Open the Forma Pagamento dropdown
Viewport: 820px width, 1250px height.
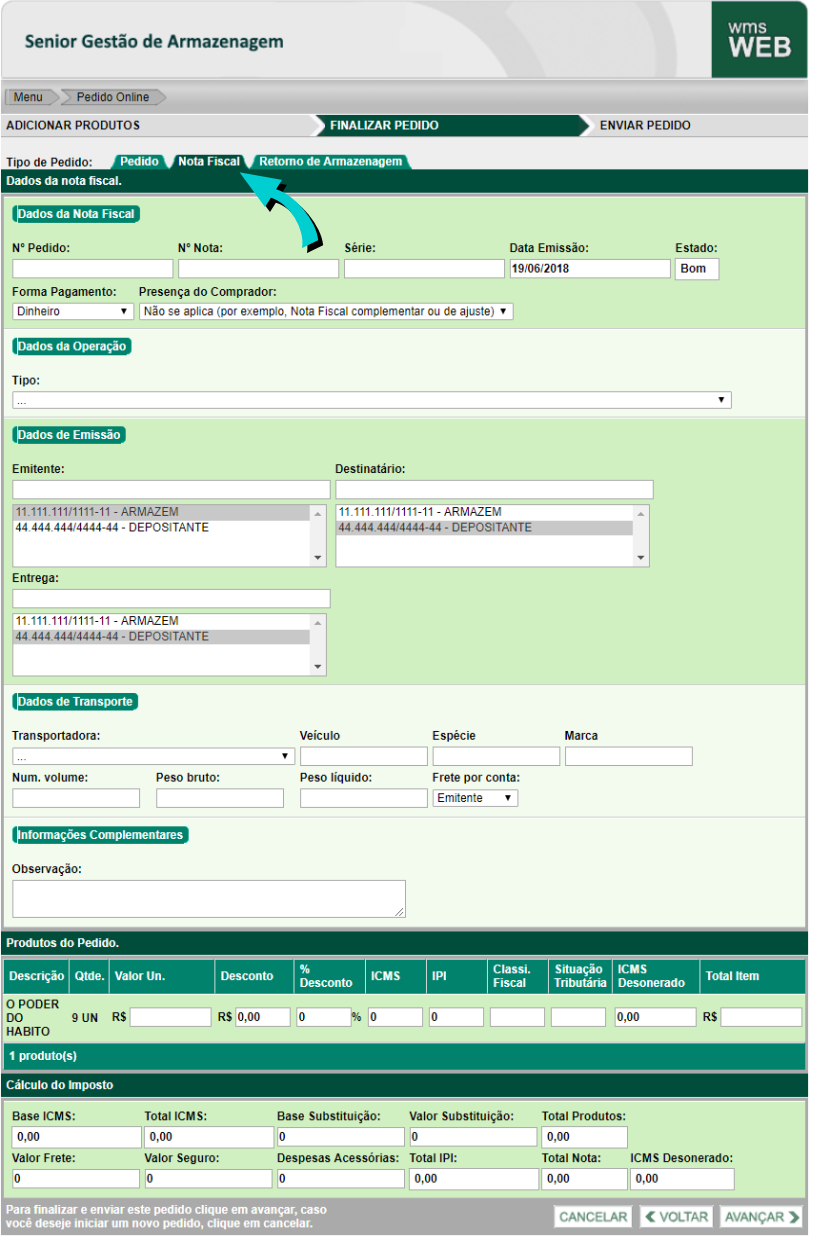[x=73, y=311]
